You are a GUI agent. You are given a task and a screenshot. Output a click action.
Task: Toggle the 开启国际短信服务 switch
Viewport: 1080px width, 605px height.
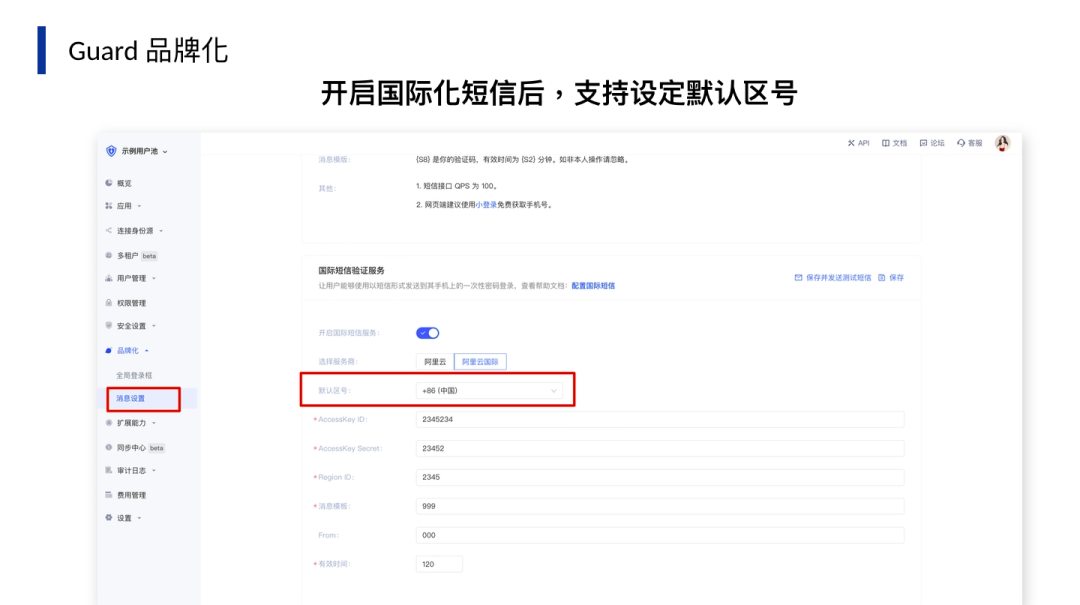[428, 333]
